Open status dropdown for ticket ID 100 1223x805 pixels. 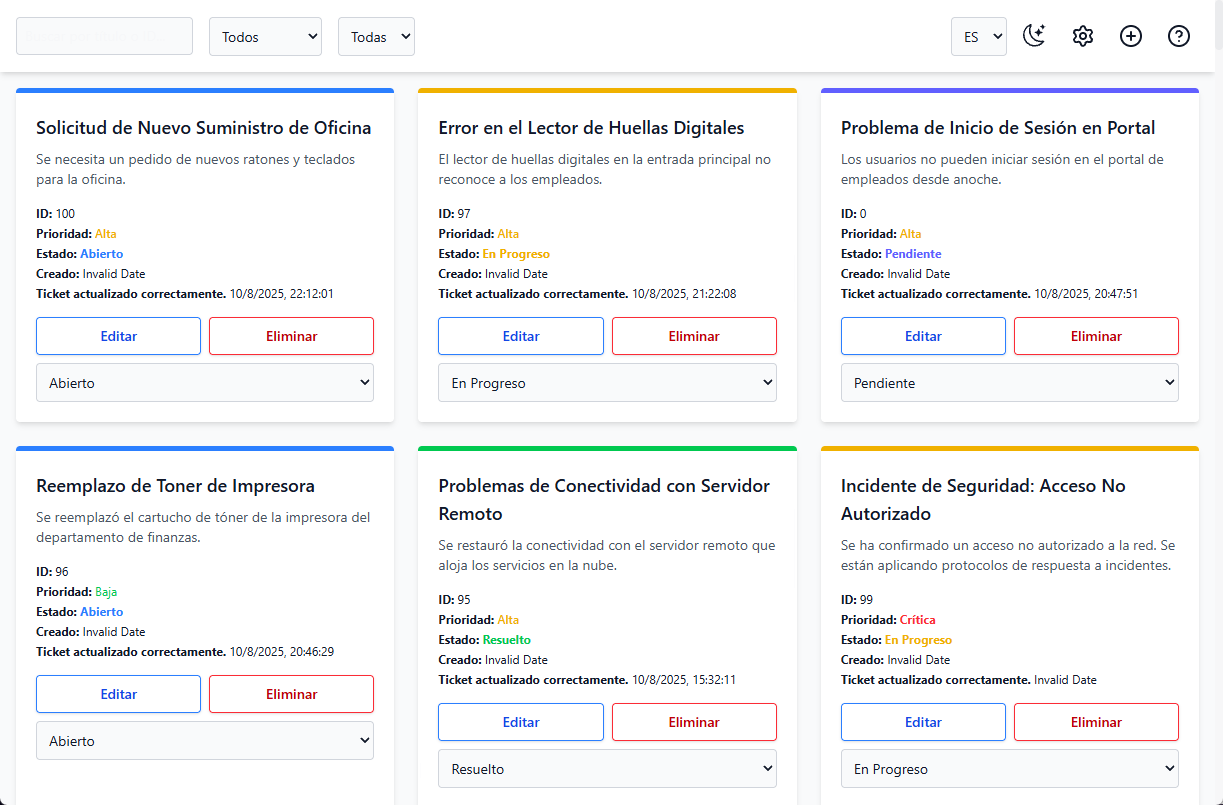click(204, 383)
